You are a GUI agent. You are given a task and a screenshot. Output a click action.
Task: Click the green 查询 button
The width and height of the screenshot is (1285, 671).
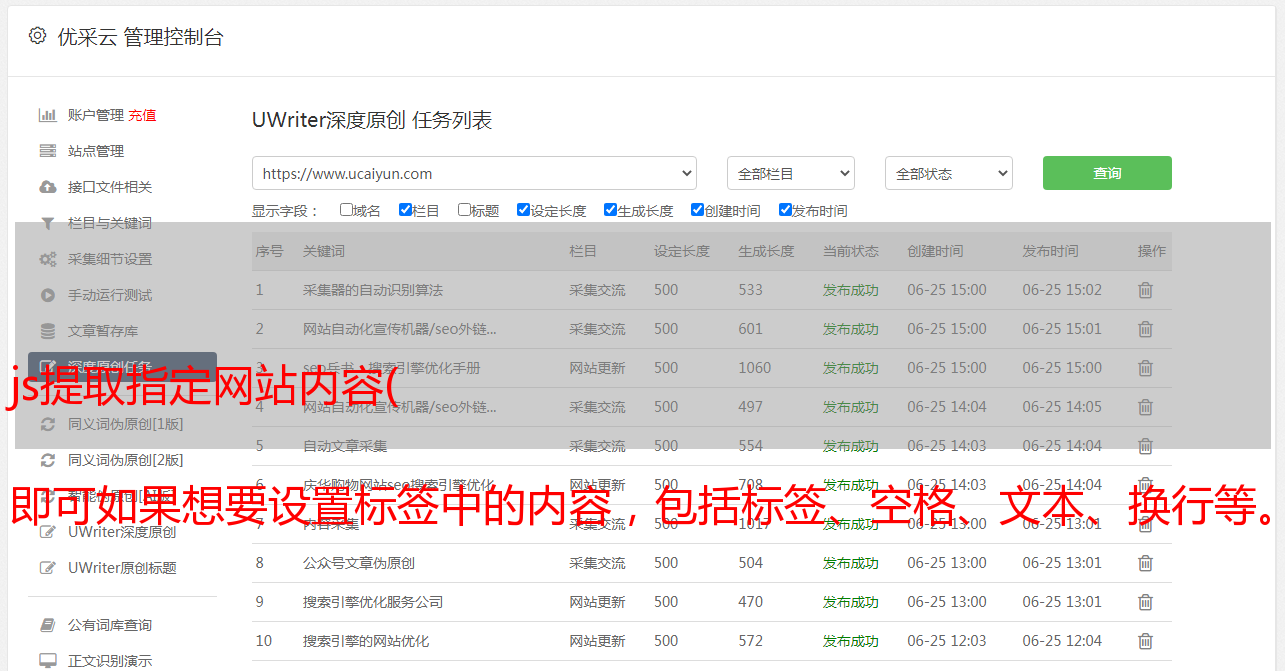pos(1107,173)
